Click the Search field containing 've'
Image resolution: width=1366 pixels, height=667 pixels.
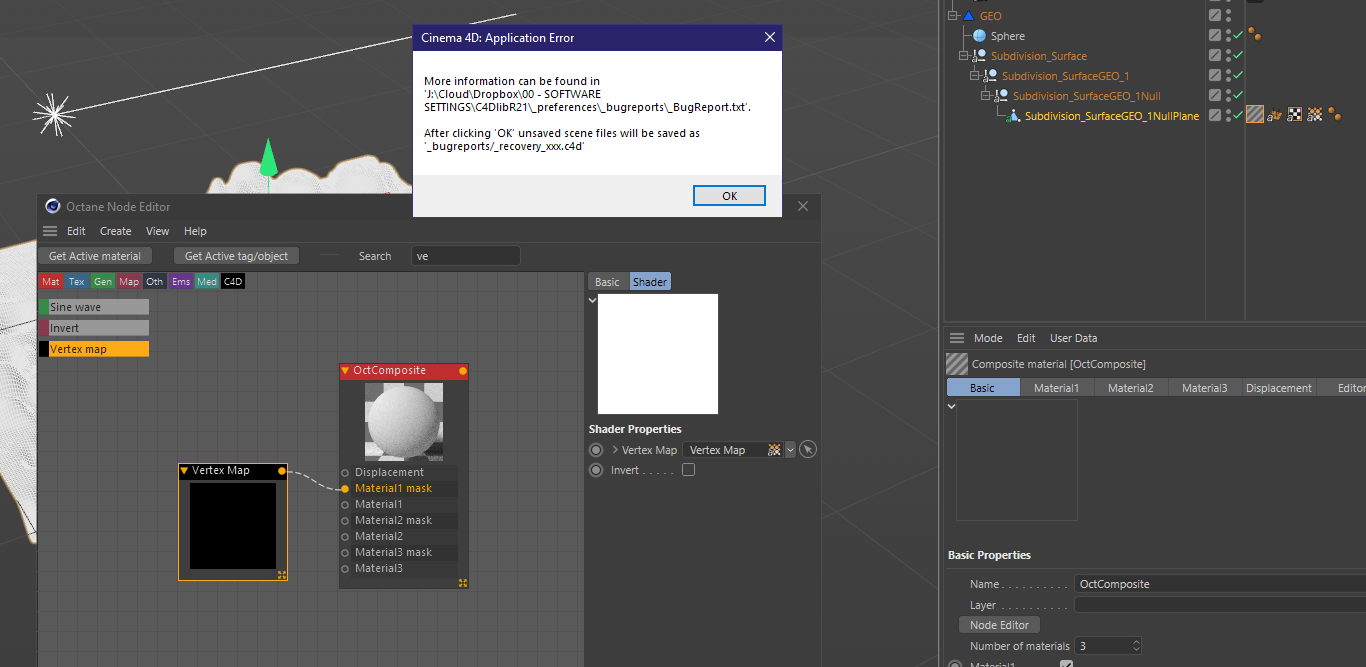[466, 256]
